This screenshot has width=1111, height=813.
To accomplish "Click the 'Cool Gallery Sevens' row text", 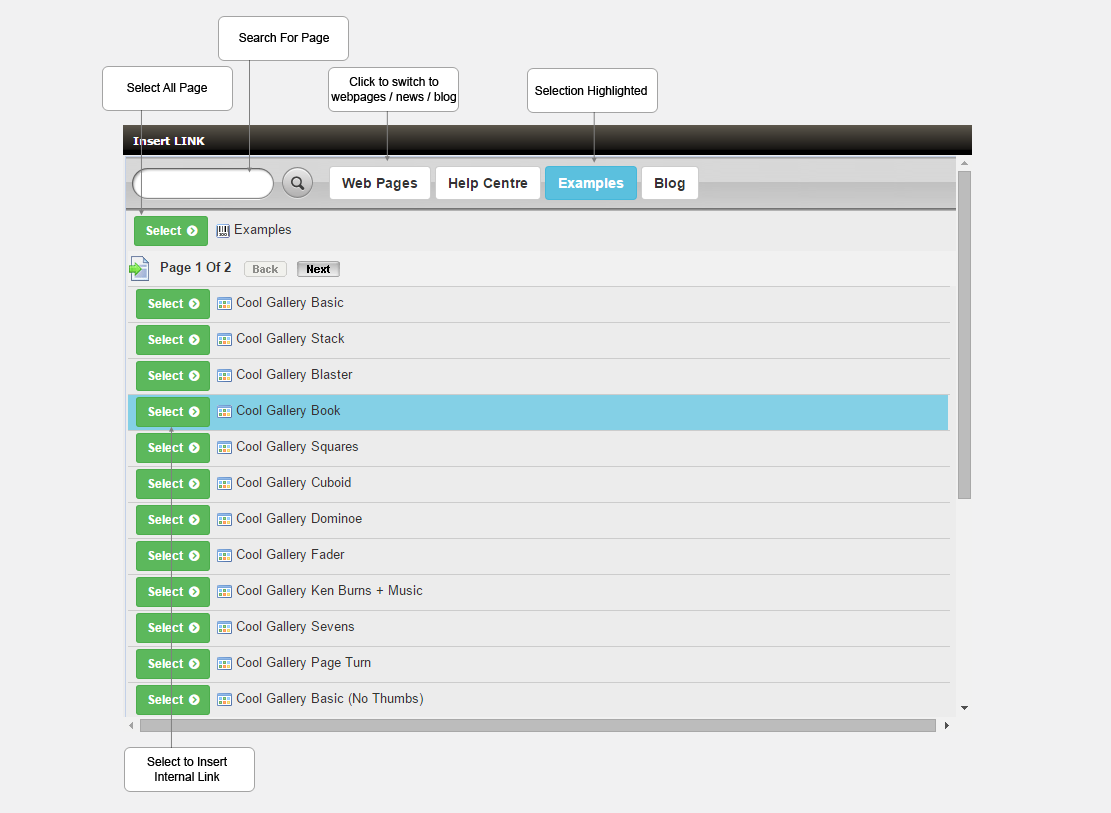I will click(x=295, y=627).
